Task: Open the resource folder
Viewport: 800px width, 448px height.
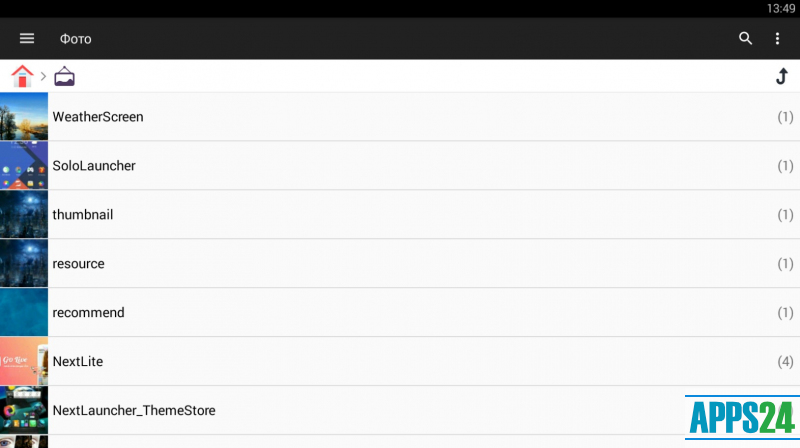Action: (78, 264)
